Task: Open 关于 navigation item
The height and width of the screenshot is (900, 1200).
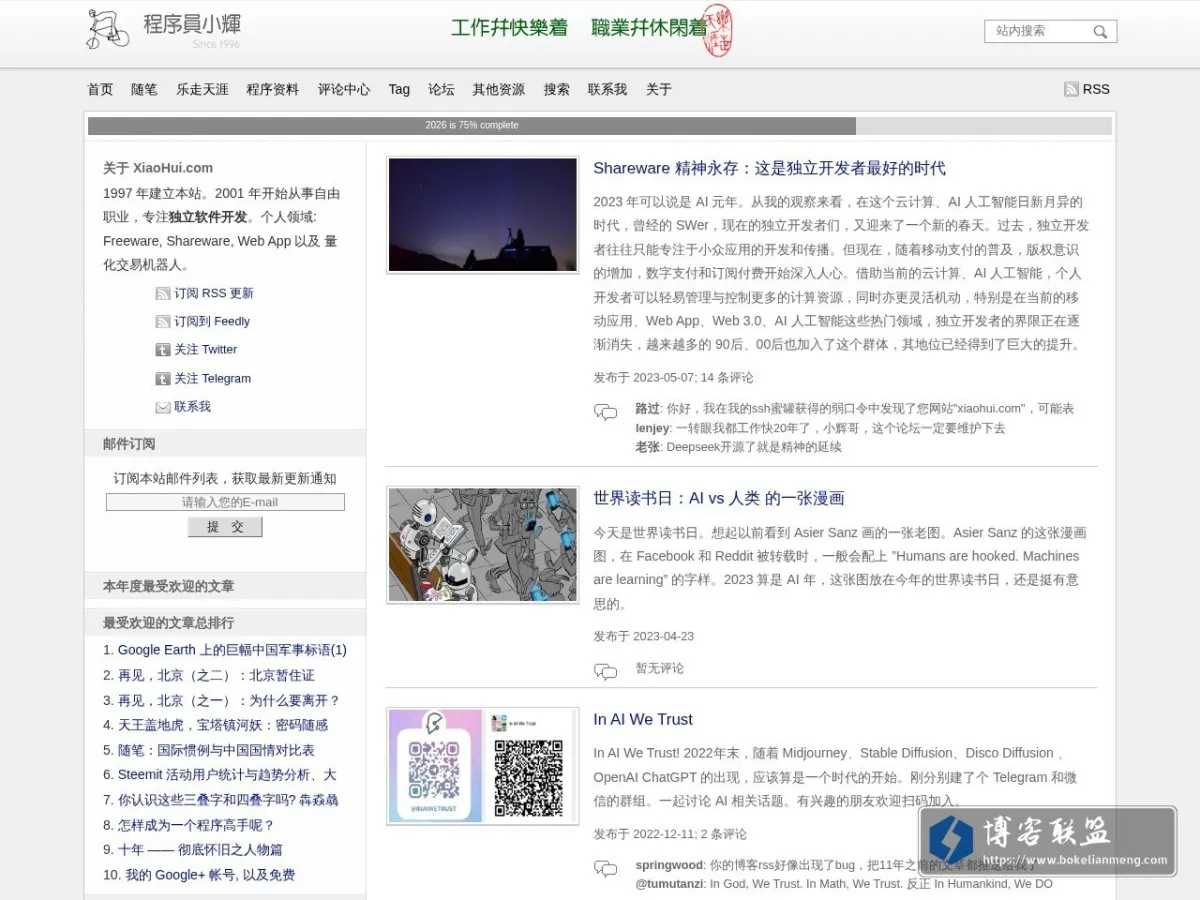Action: (x=659, y=89)
